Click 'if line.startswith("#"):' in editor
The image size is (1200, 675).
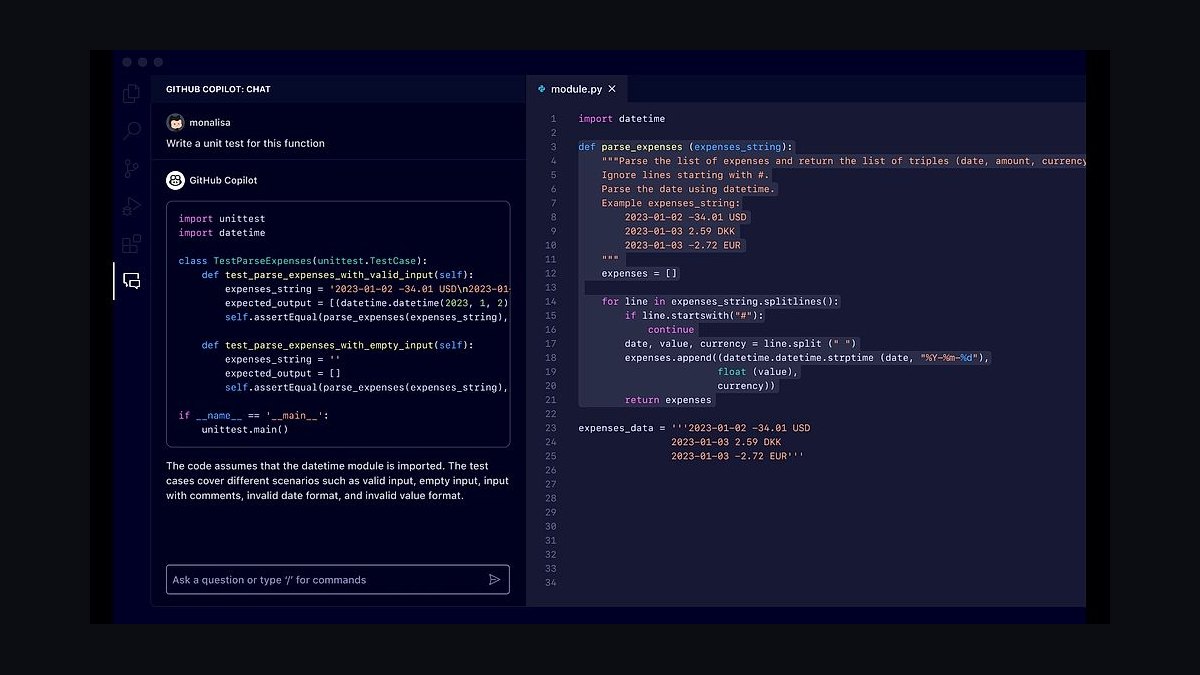click(x=695, y=315)
